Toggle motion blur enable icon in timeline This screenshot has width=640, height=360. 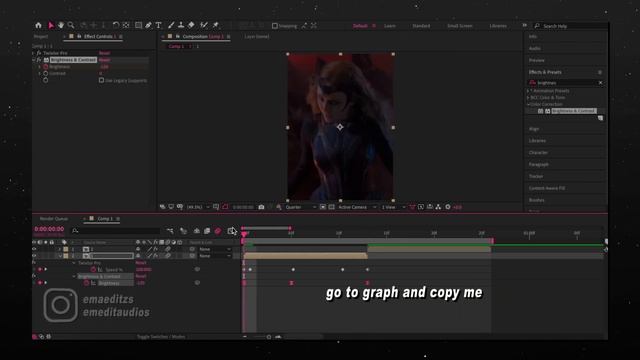click(x=218, y=231)
